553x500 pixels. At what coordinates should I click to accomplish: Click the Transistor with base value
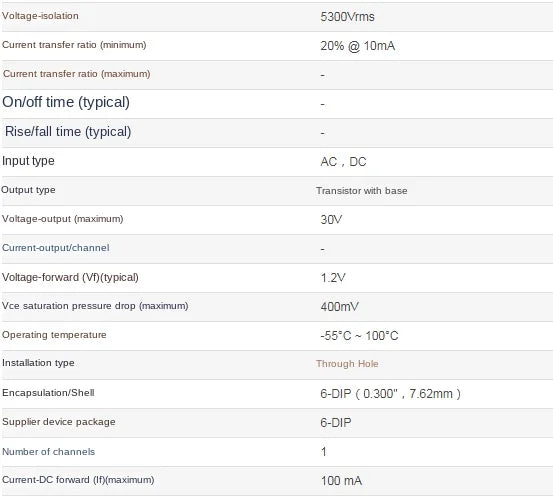[x=361, y=191]
